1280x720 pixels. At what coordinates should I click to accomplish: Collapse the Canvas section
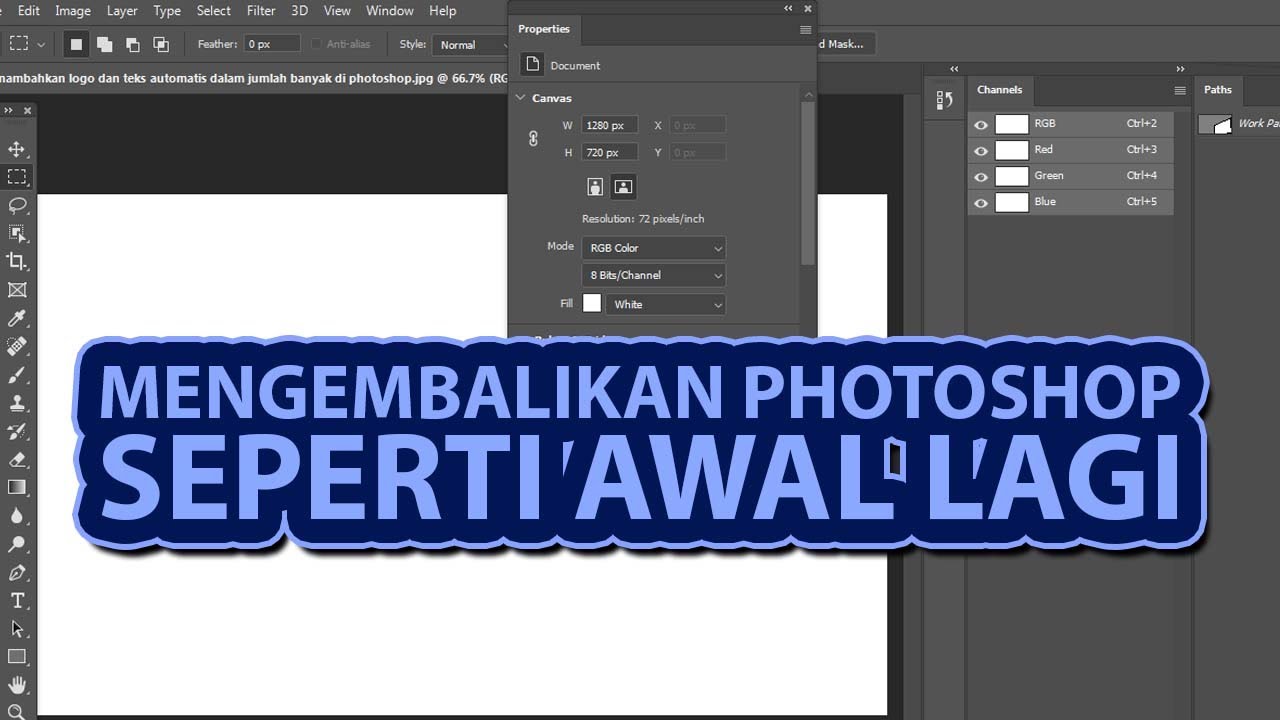tap(521, 98)
